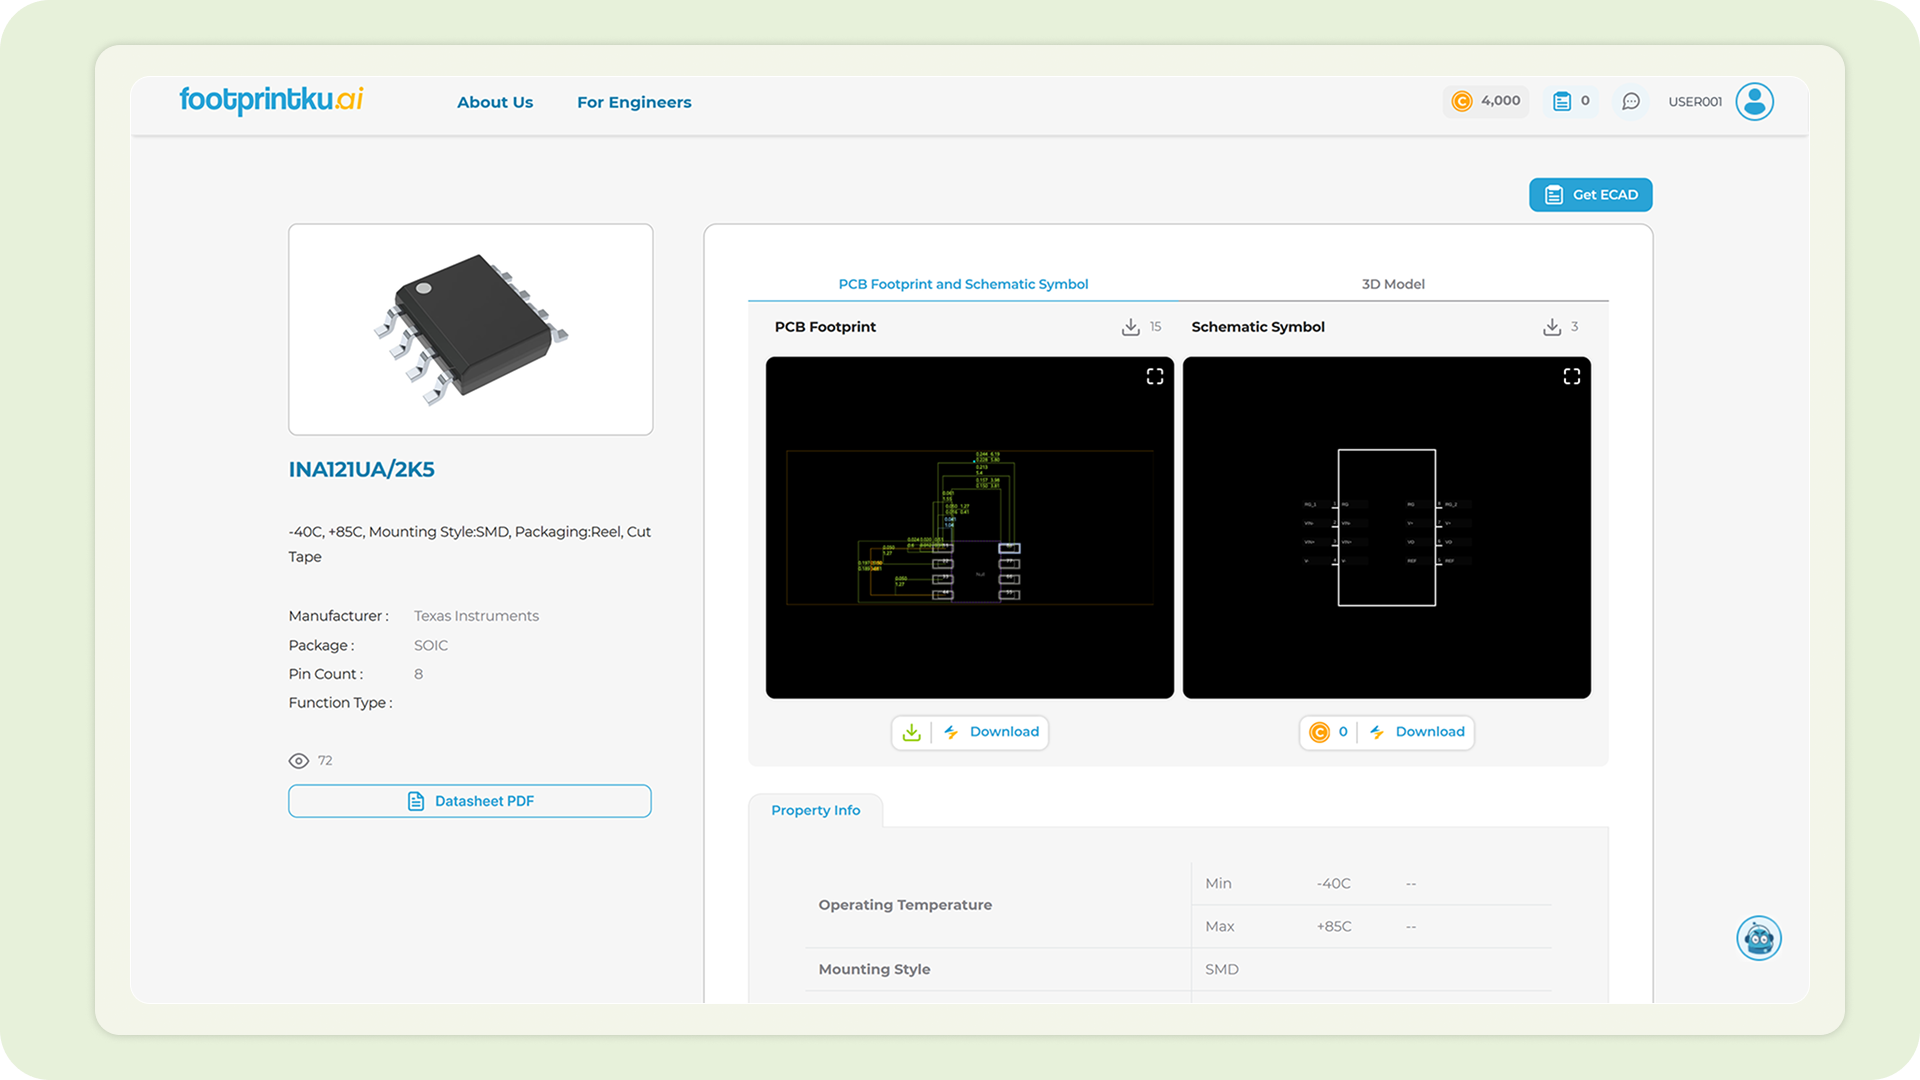Click the eye views icon showing 72
The height and width of the screenshot is (1080, 1920).
[298, 761]
